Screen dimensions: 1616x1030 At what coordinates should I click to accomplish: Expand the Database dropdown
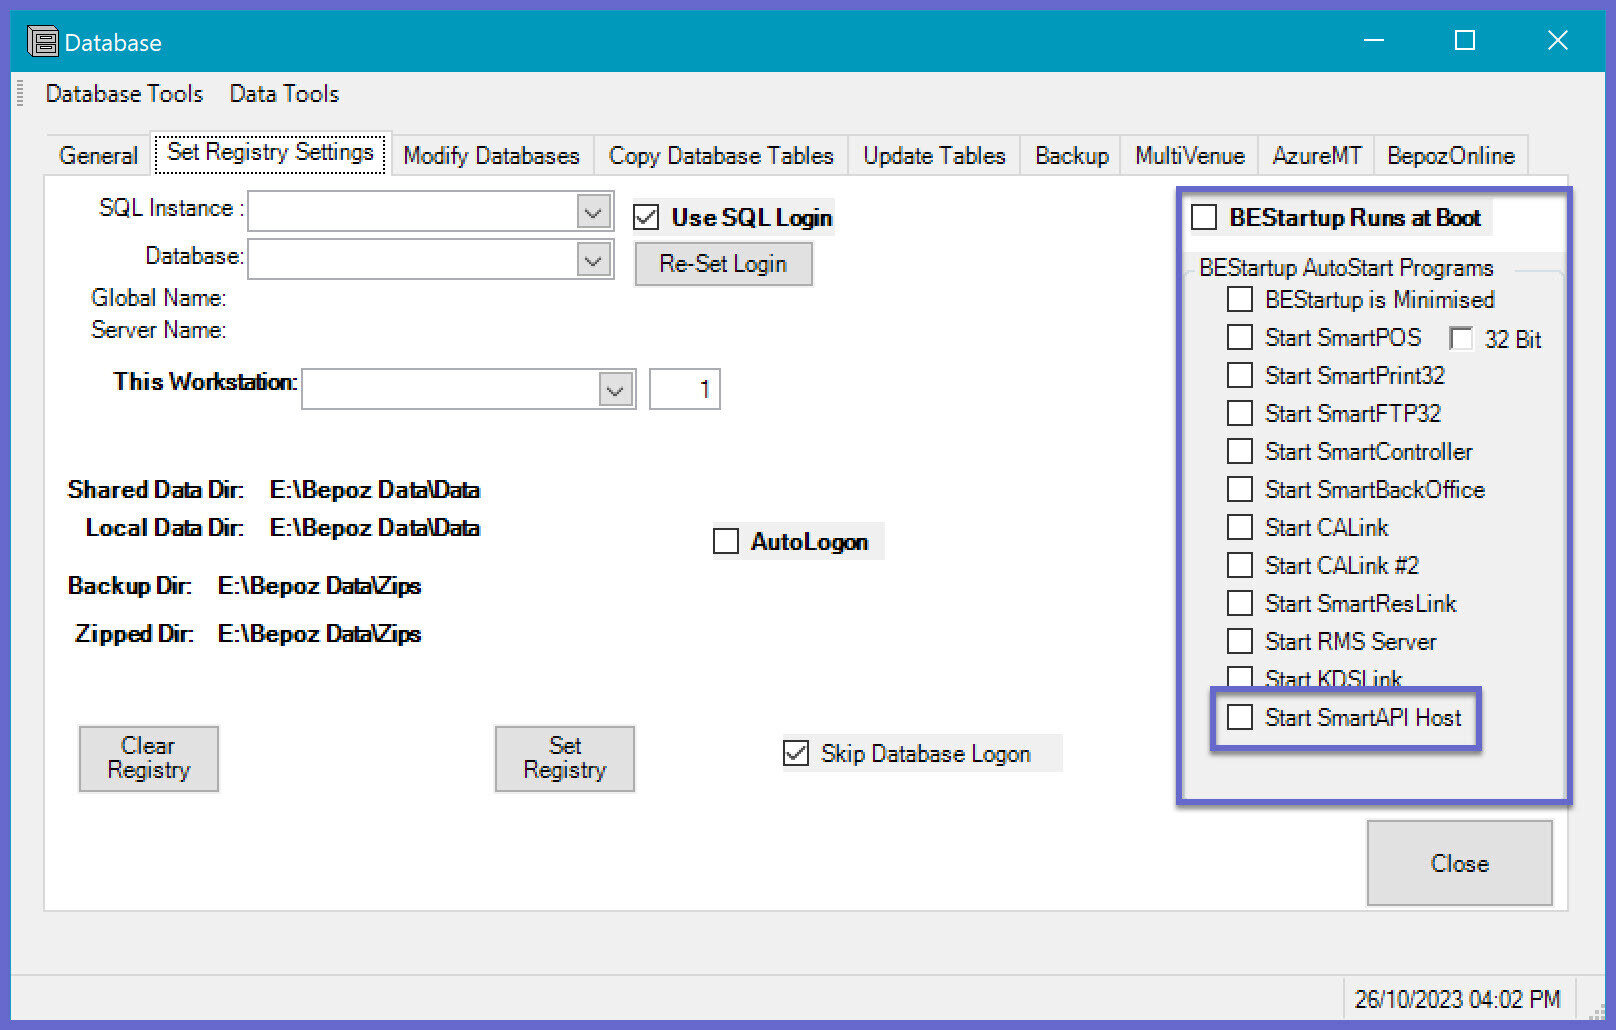593,260
